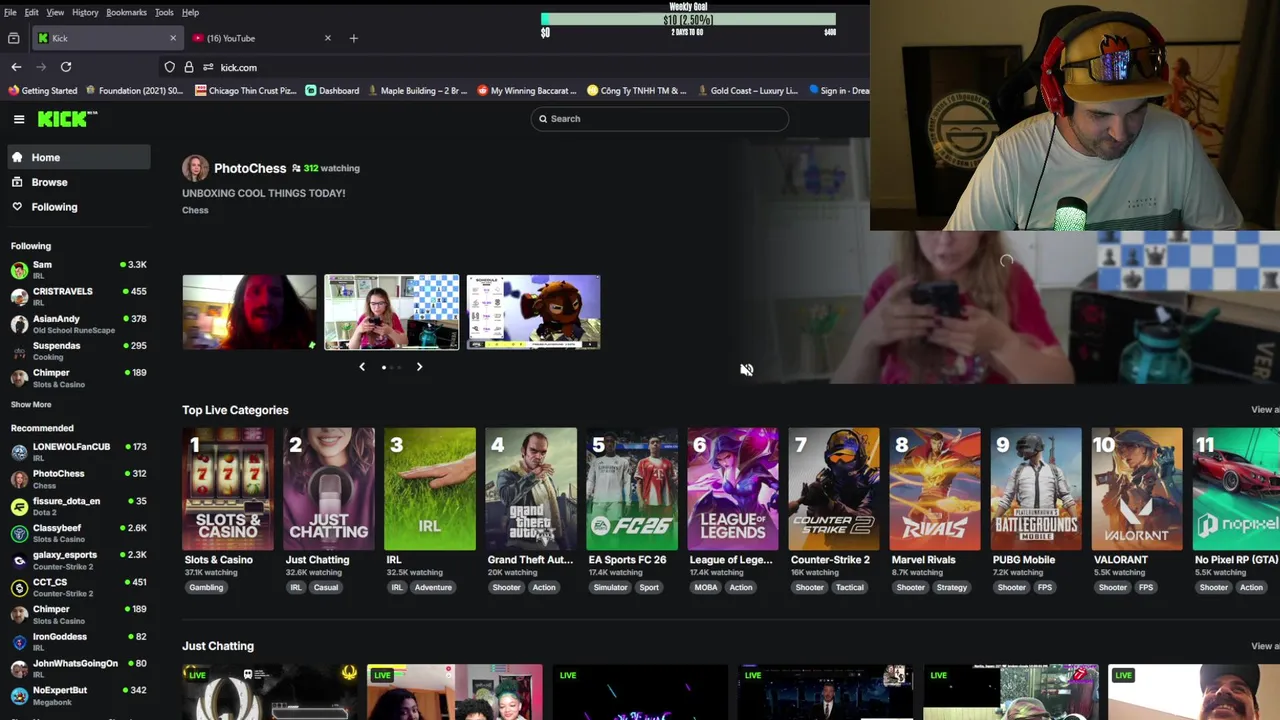Open PhotoChess channel name link
This screenshot has height=720, width=1280.
click(250, 168)
